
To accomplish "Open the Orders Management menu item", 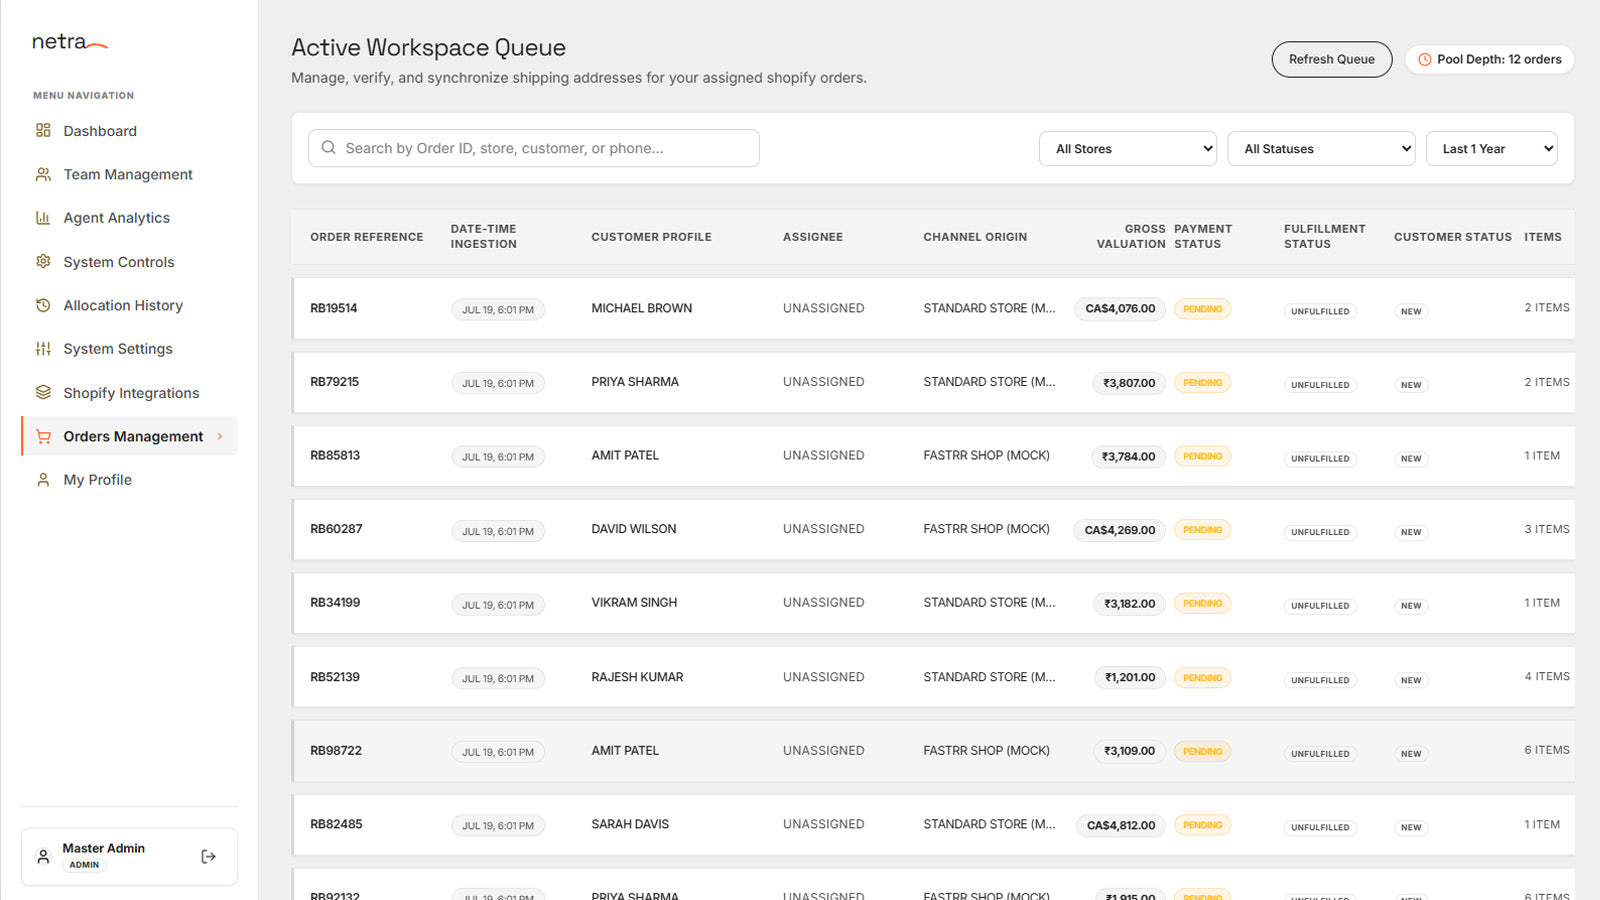I will tap(130, 436).
